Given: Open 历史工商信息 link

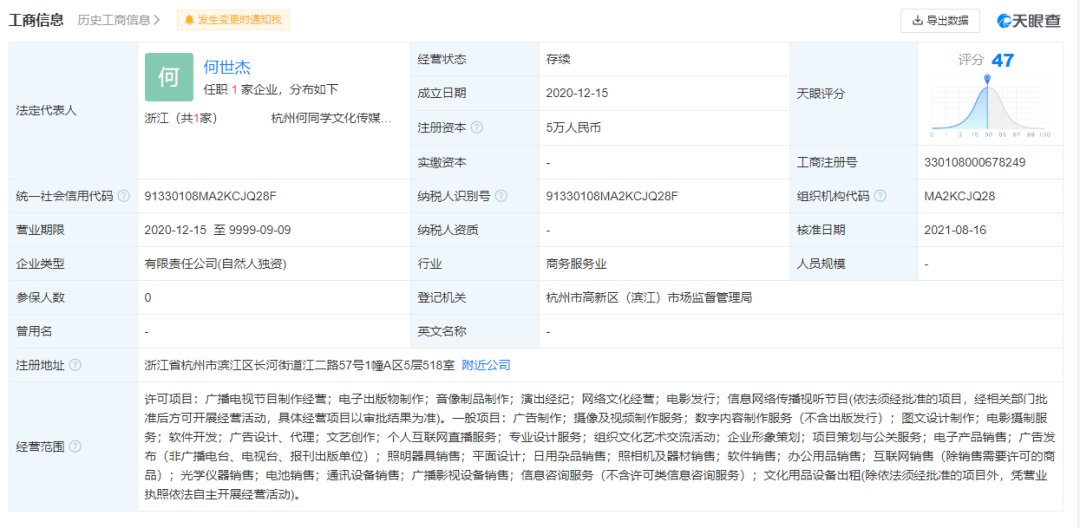Looking at the screenshot, I should click(x=118, y=20).
